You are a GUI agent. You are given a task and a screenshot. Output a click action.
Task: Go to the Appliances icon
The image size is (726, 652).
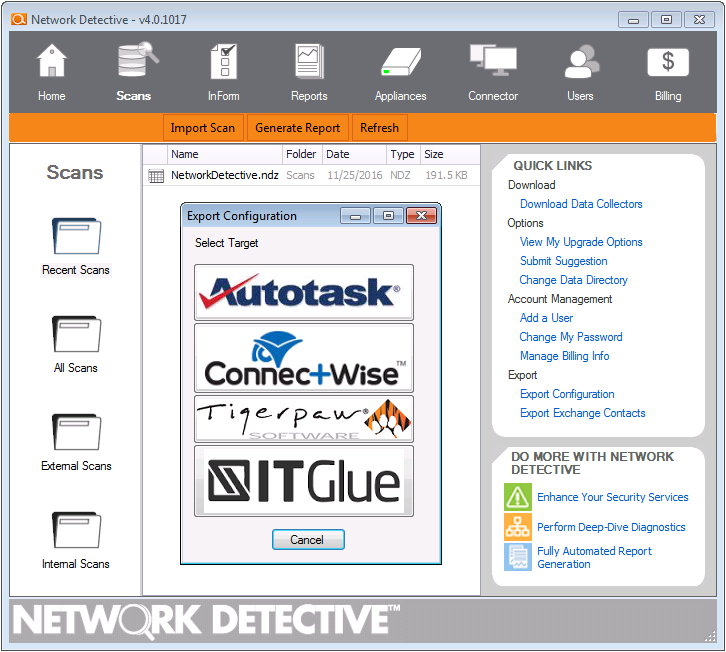401,61
